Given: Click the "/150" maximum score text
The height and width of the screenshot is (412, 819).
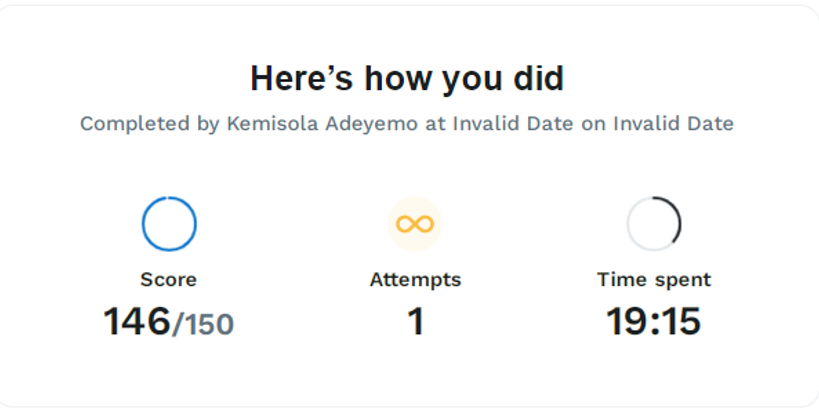Looking at the screenshot, I should click(203, 324).
